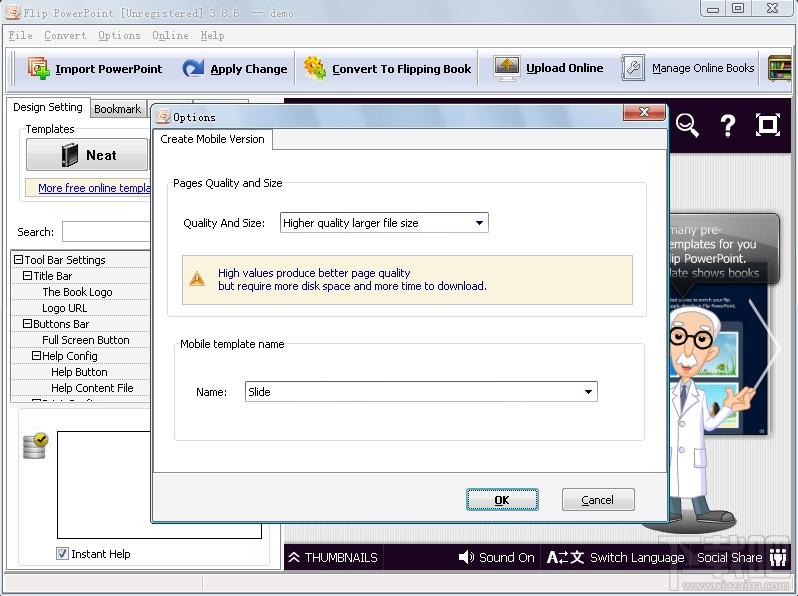
Task: Click the More free online templates link
Action: pyautogui.click(x=94, y=188)
